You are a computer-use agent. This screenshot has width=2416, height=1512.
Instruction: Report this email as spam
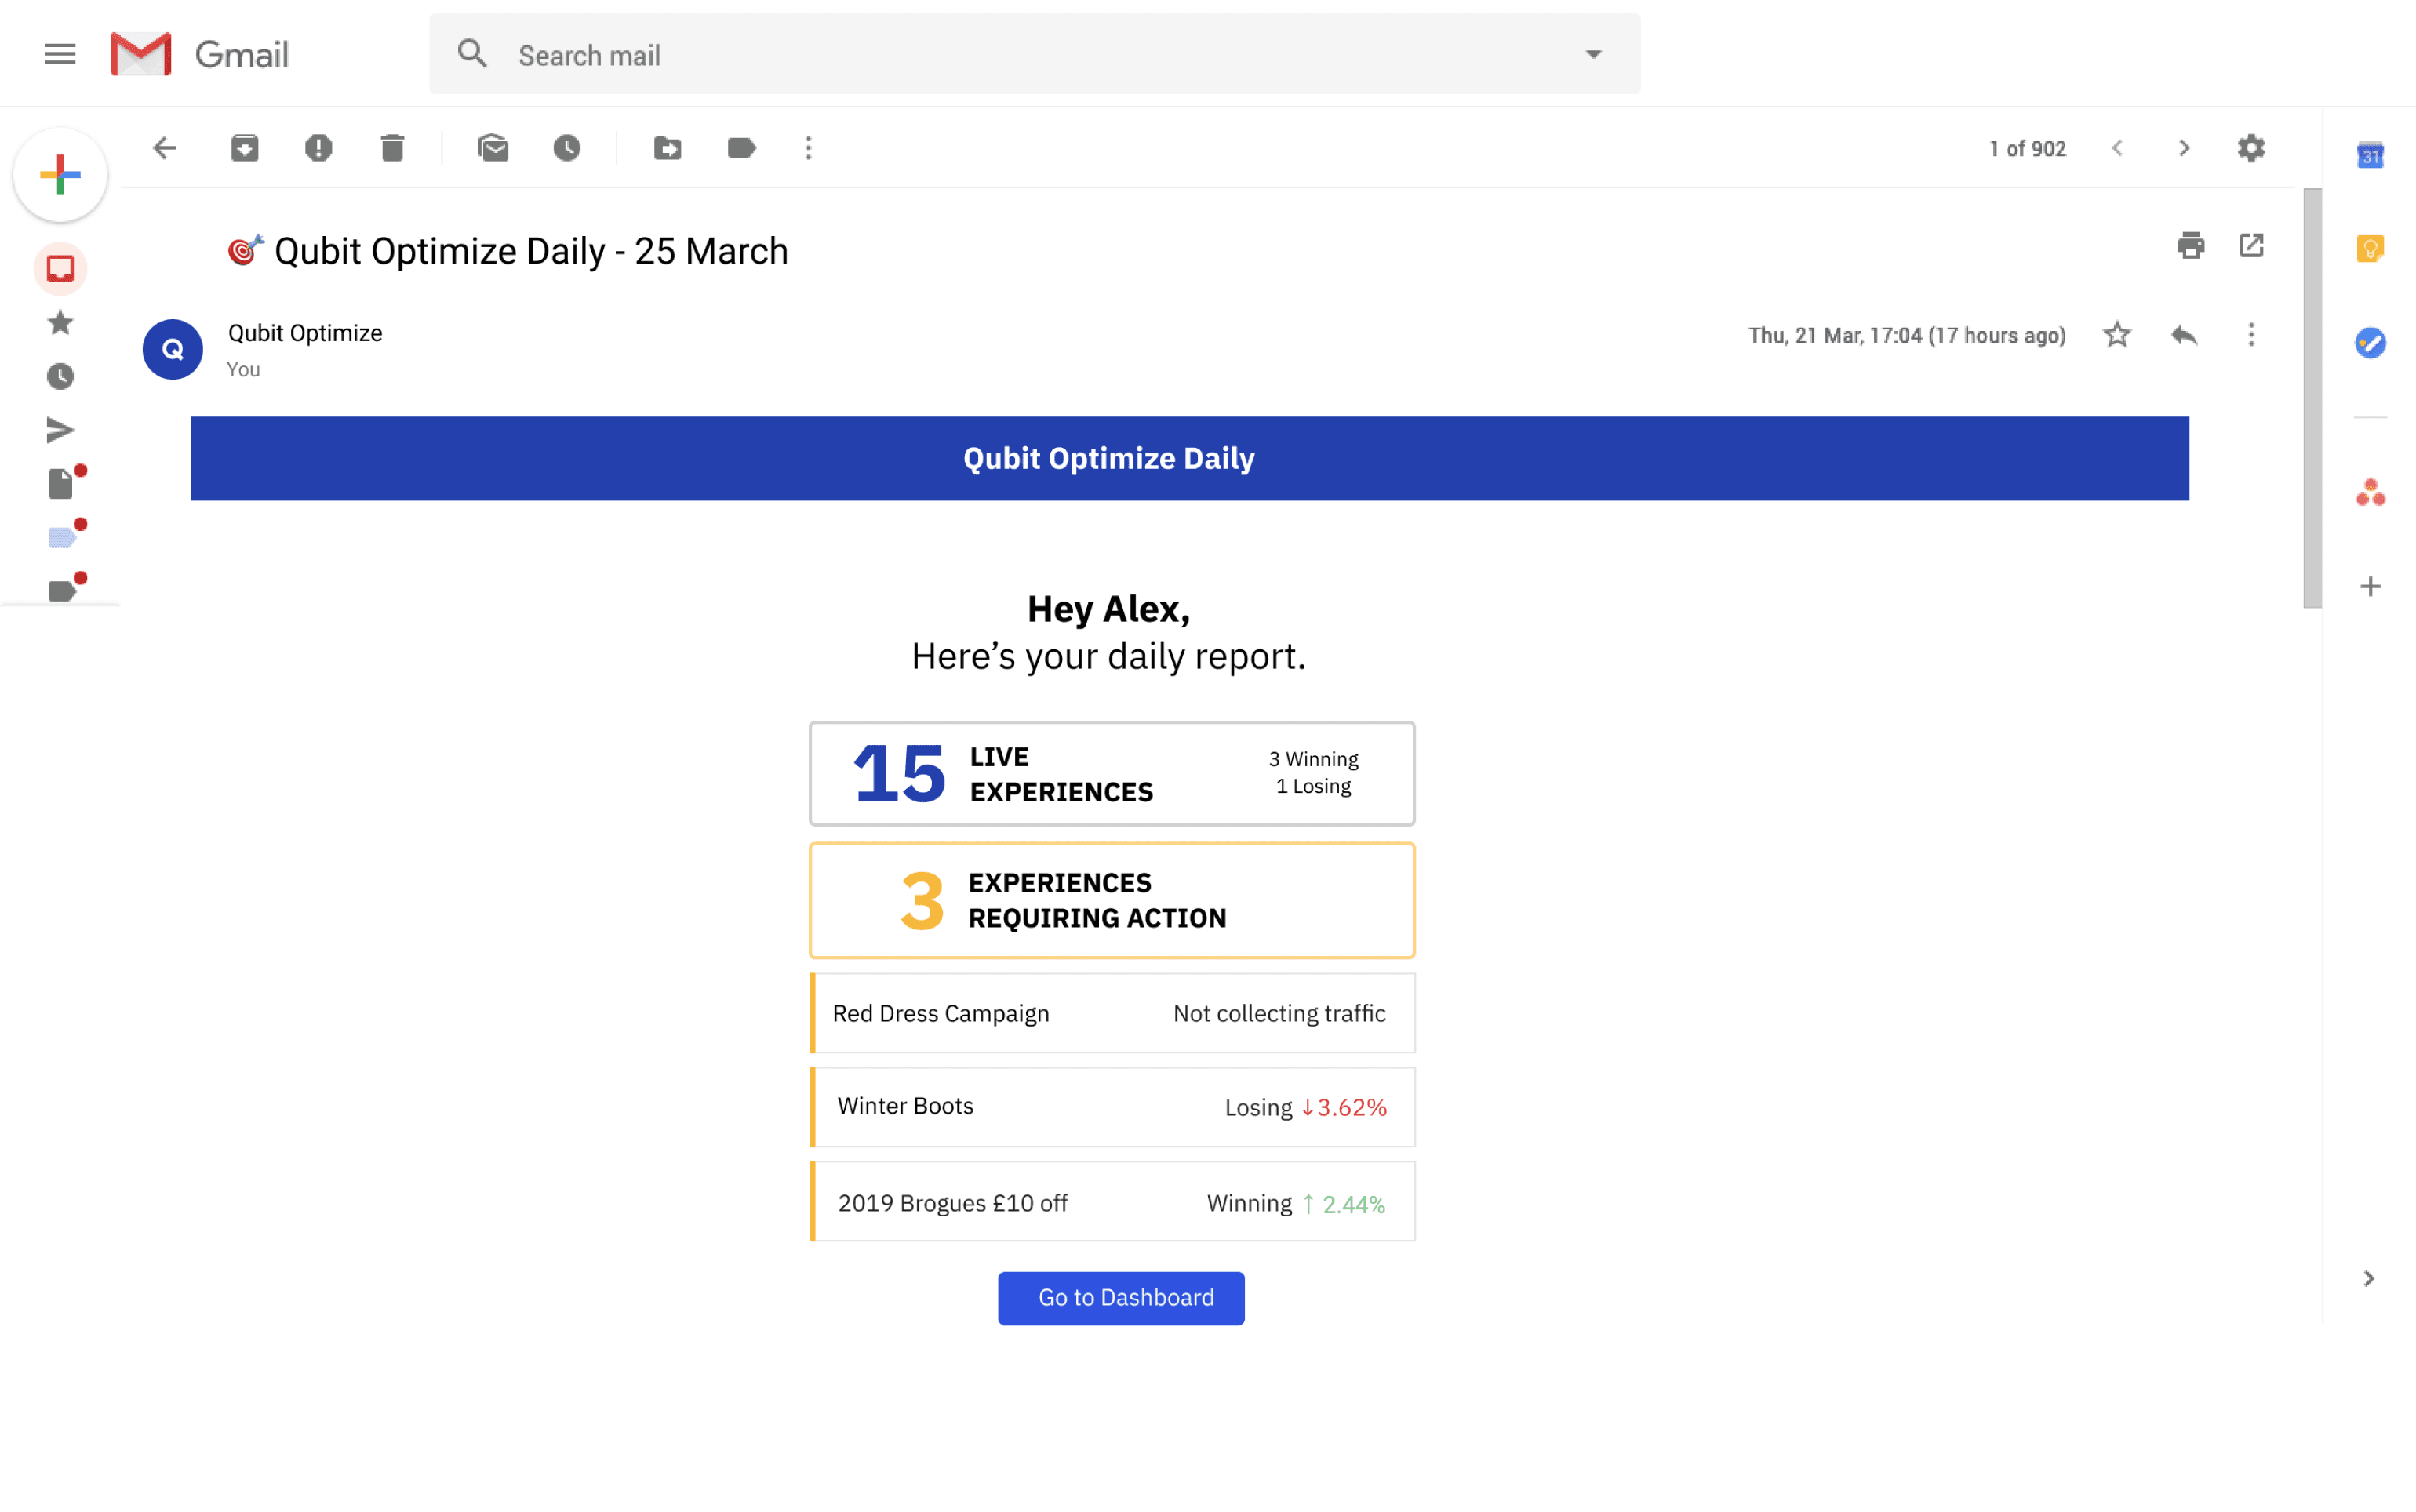[318, 148]
